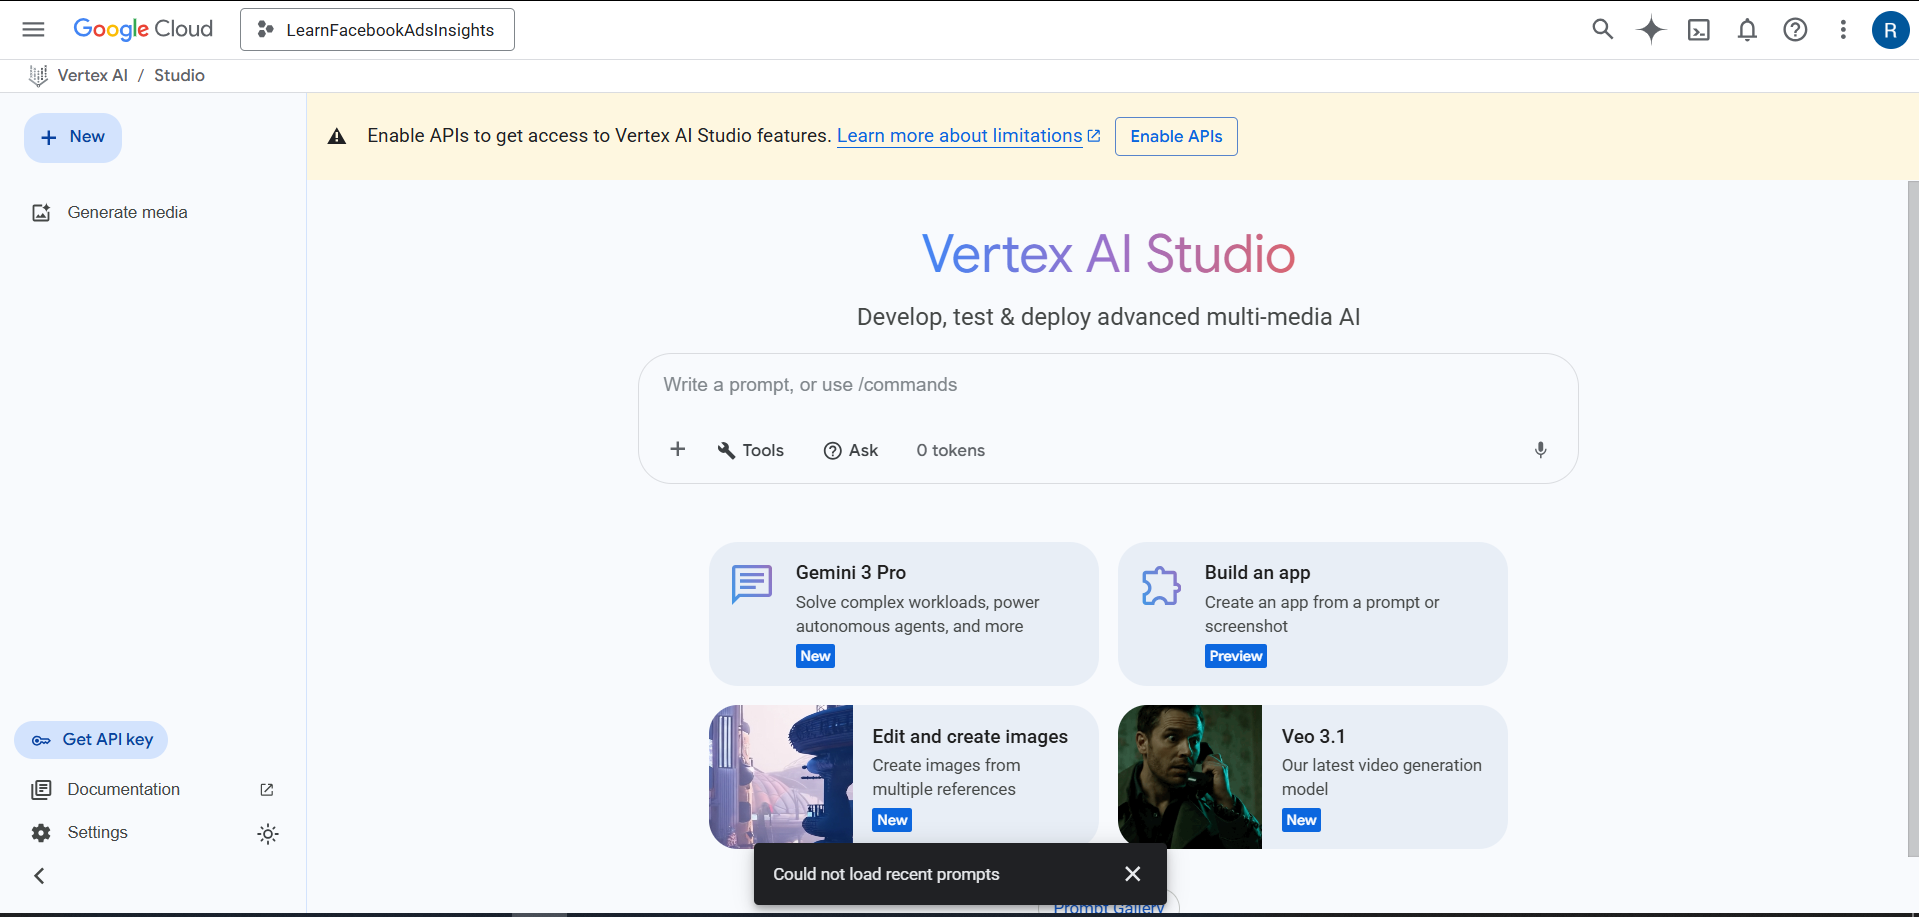Screen dimensions: 1919x917
Task: Follow the Learn more about limitations link
Action: [x=959, y=136]
